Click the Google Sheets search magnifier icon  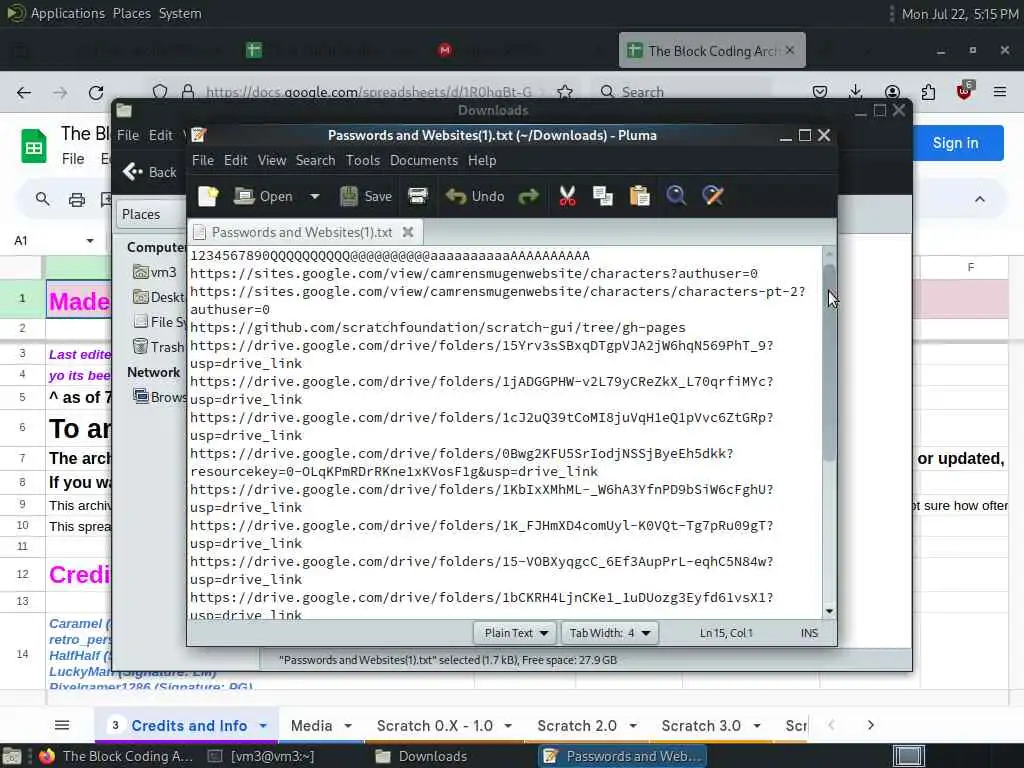click(x=42, y=199)
